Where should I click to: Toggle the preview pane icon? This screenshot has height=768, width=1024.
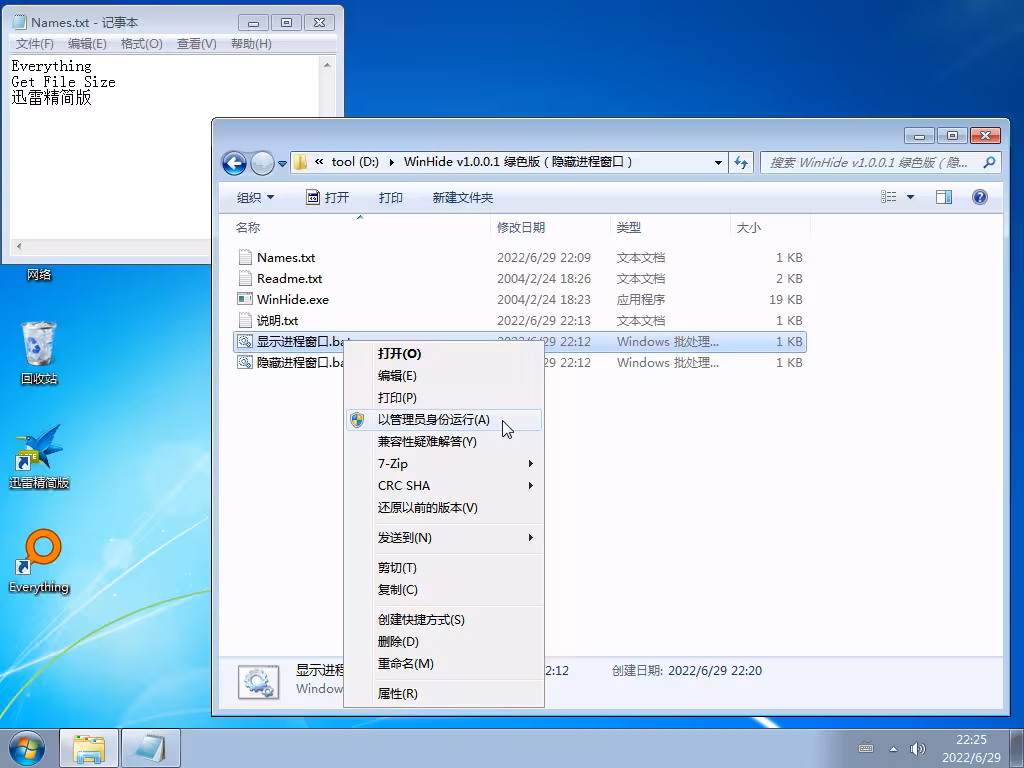click(944, 197)
